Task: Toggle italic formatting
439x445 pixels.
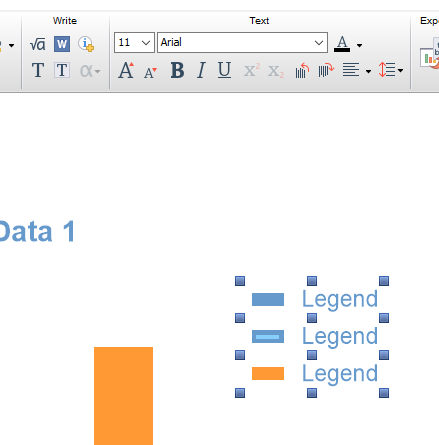Action: (x=201, y=70)
